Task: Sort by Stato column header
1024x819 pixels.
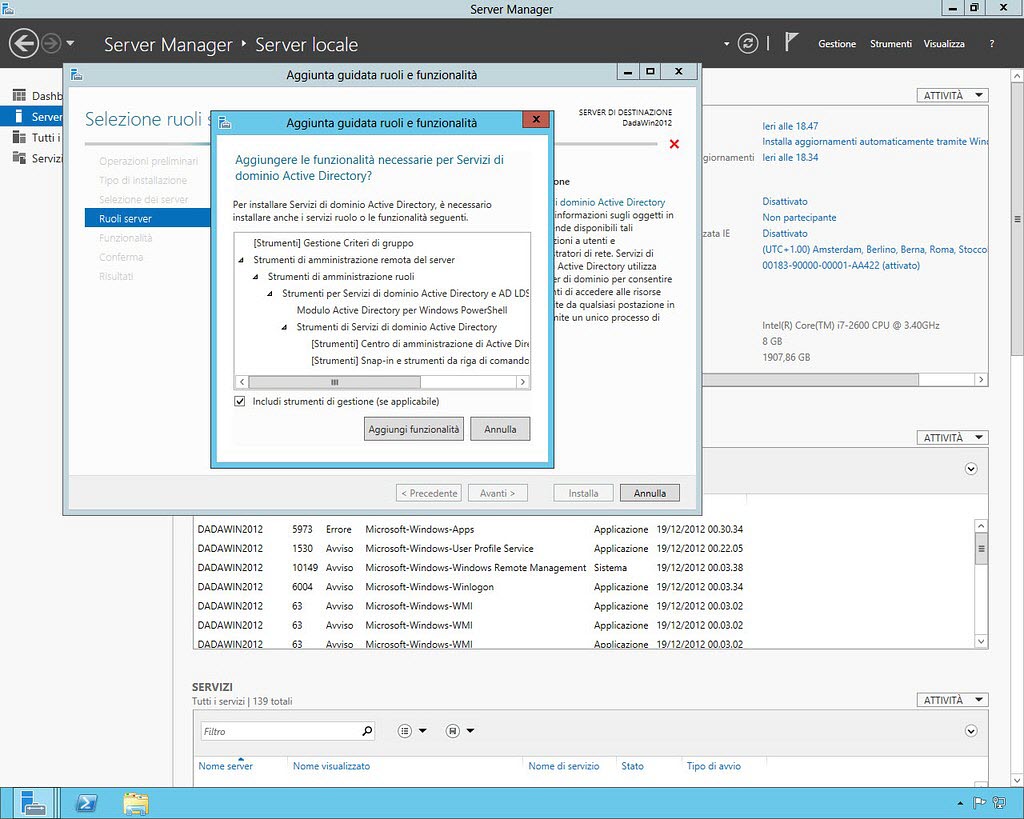Action: tap(632, 766)
